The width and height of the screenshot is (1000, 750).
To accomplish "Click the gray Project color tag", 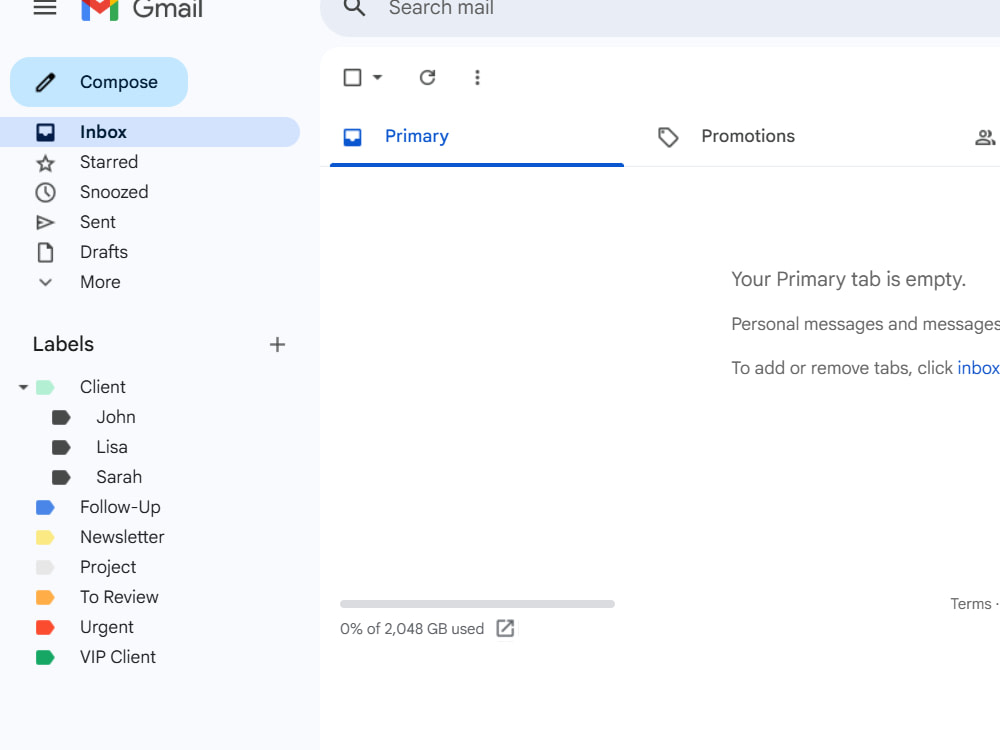I will pyautogui.click(x=45, y=568).
